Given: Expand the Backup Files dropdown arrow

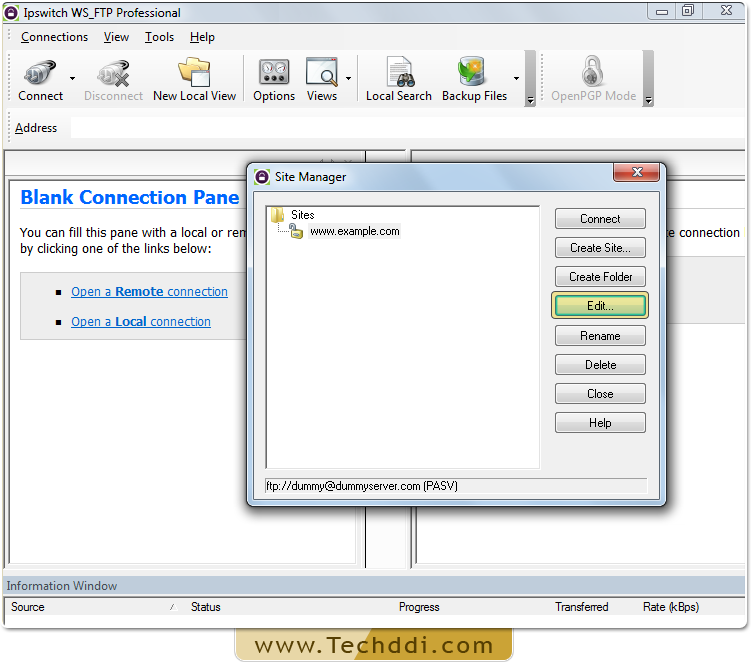Looking at the screenshot, I should tap(516, 79).
